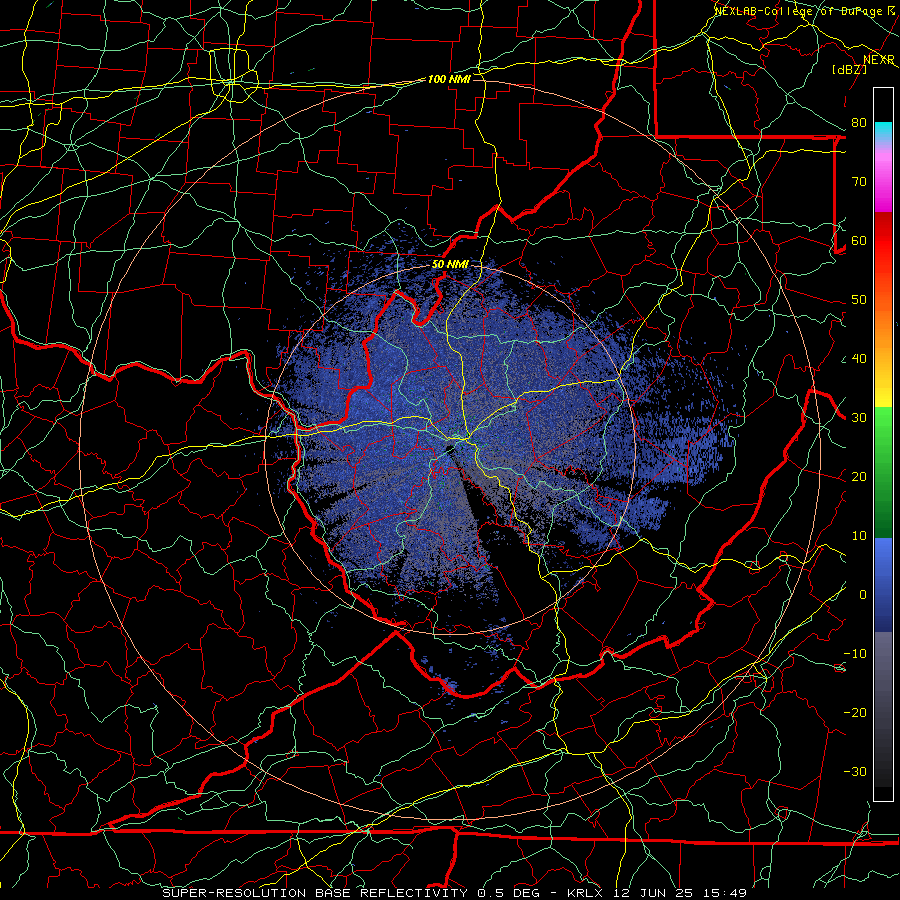The height and width of the screenshot is (900, 900).
Task: Click the blue segment of the color bar
Action: (883, 585)
